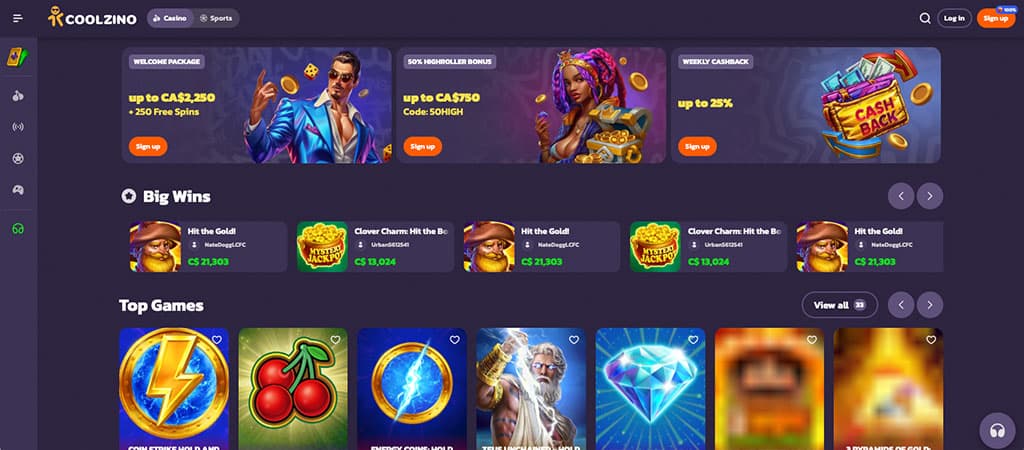Switch to the Sports tab

pyautogui.click(x=216, y=18)
